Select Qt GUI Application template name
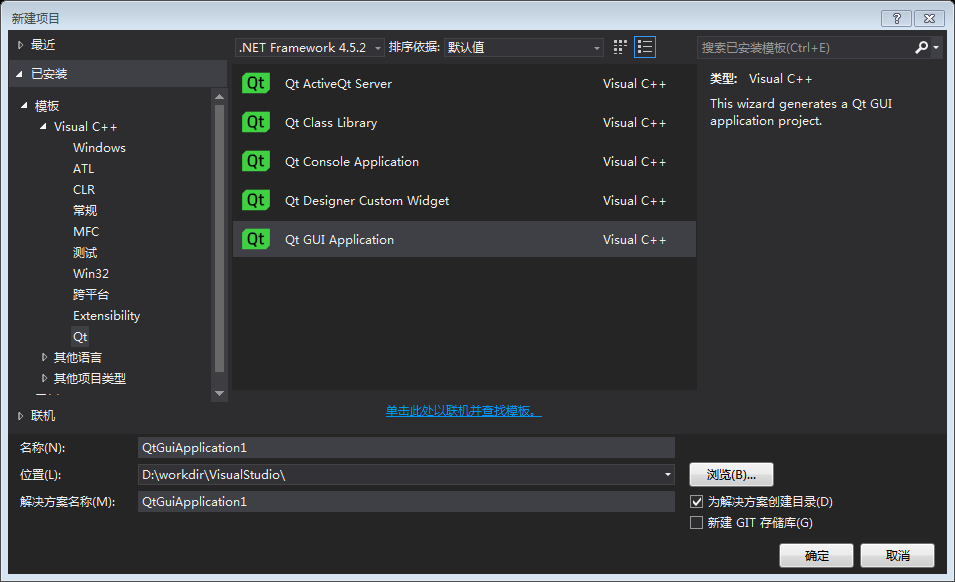The height and width of the screenshot is (582, 955). [x=339, y=240]
